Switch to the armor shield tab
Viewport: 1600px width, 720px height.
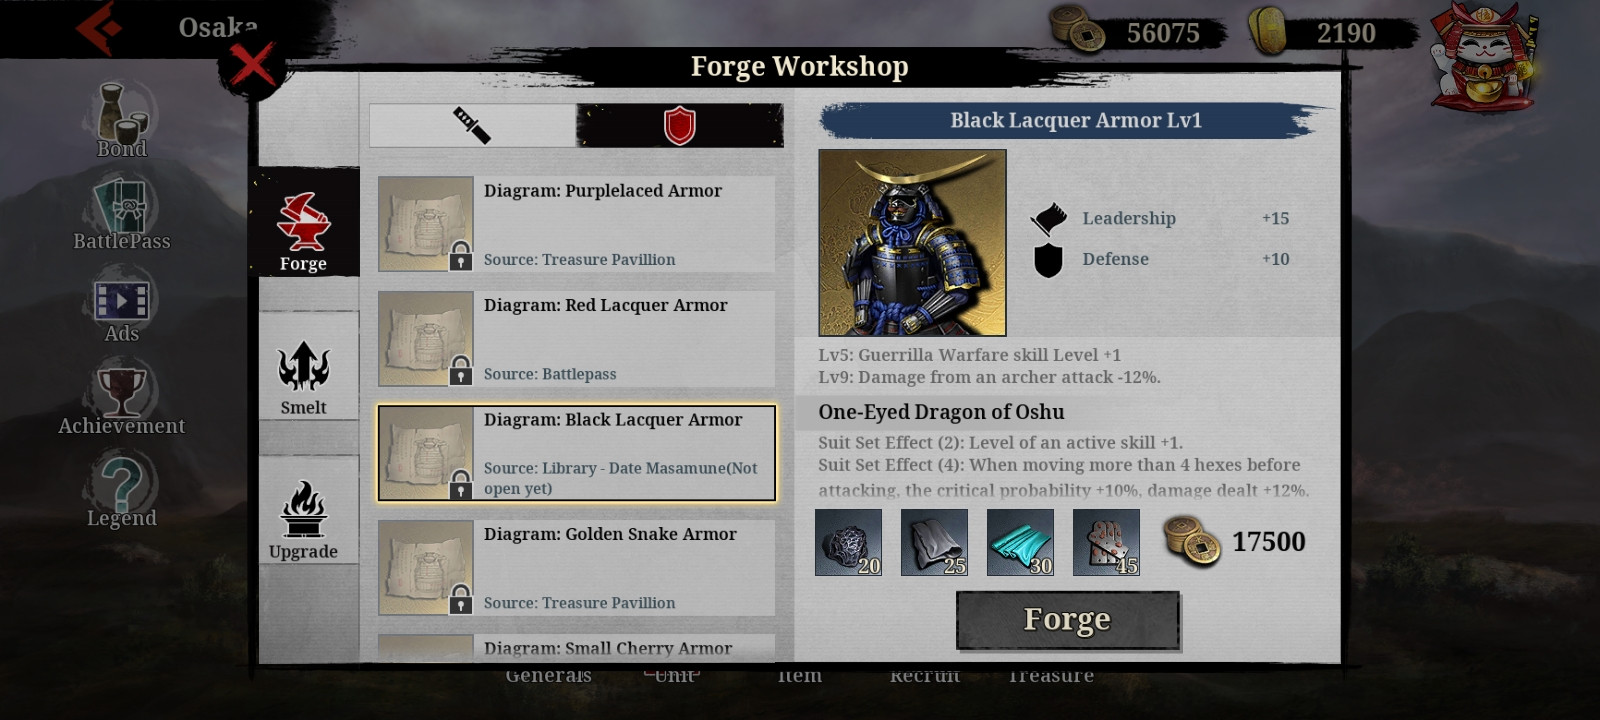coord(680,126)
